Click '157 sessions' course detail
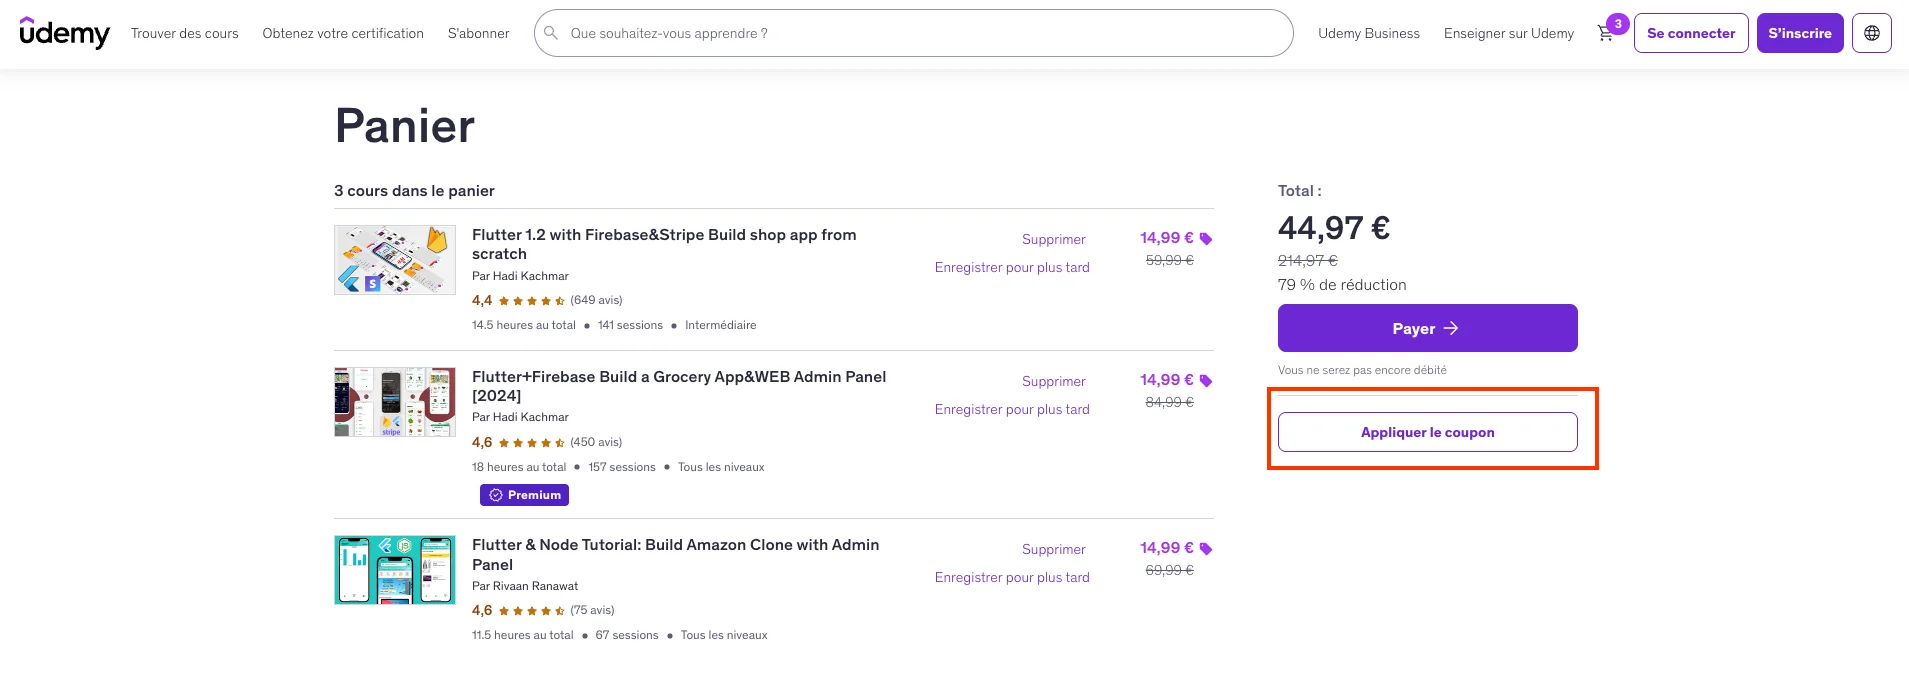The width and height of the screenshot is (1909, 684). coord(622,467)
